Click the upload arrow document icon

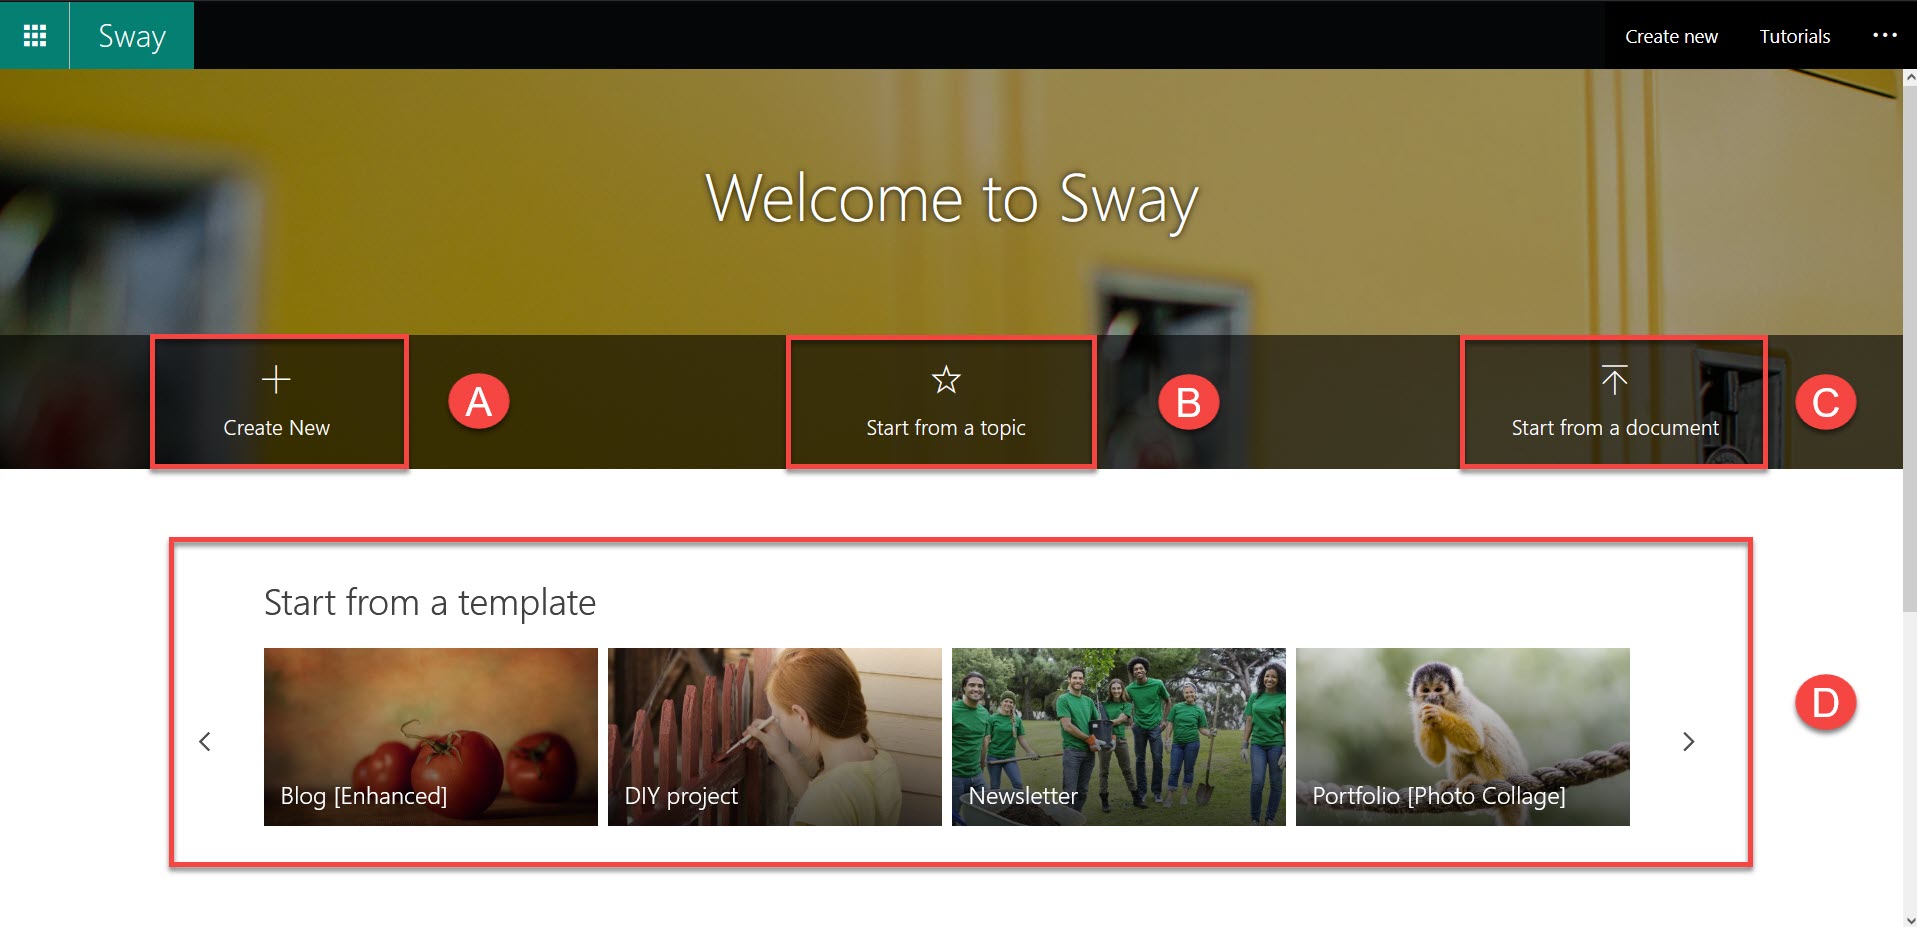1614,379
